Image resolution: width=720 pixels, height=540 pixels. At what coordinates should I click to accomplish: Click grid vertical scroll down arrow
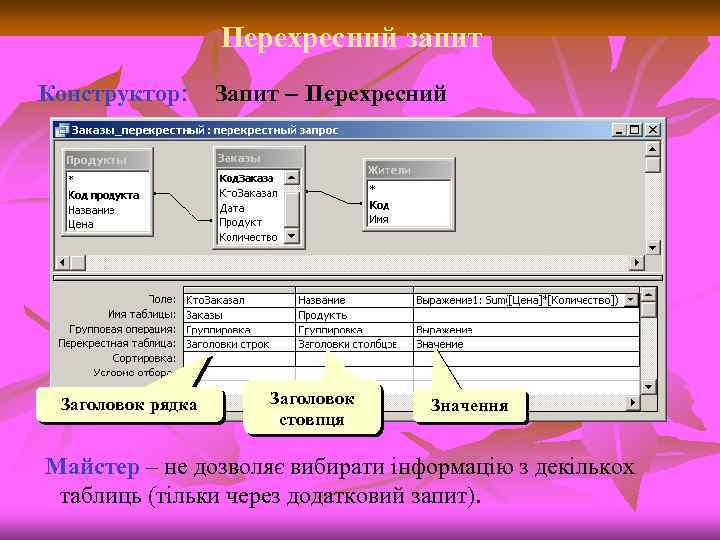pyautogui.click(x=648, y=387)
